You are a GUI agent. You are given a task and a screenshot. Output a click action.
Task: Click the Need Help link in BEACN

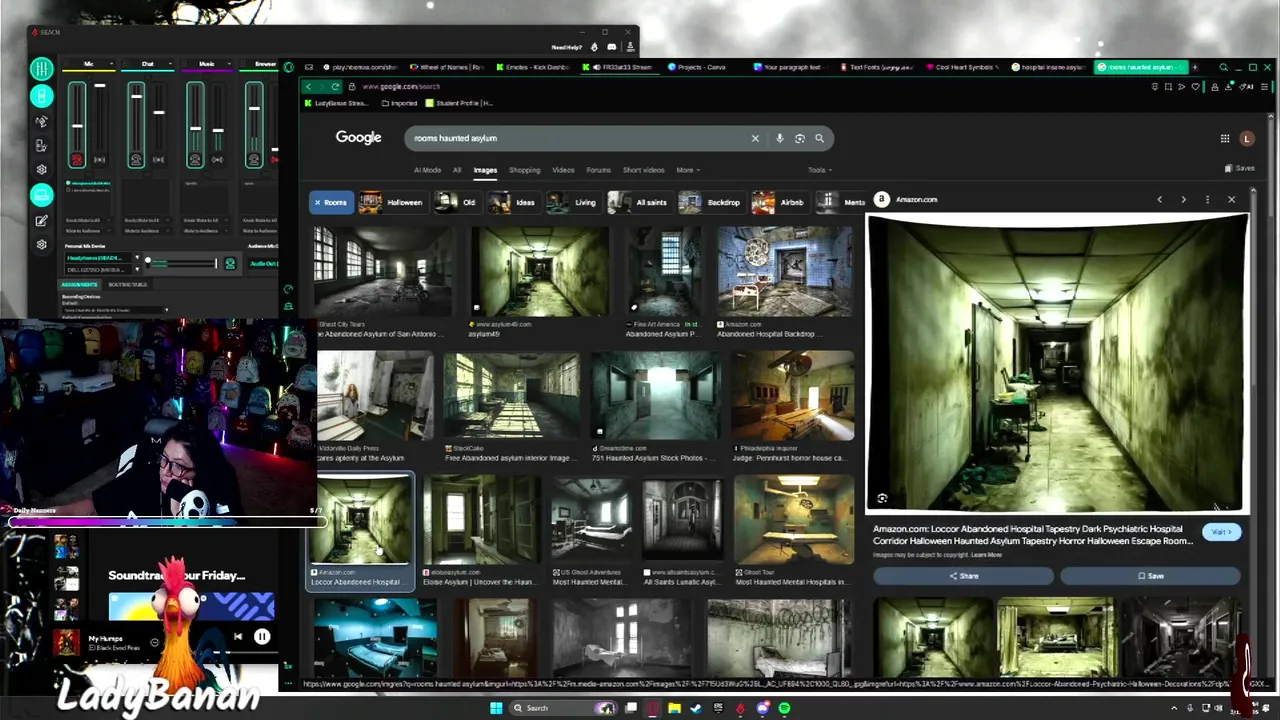[x=566, y=47]
